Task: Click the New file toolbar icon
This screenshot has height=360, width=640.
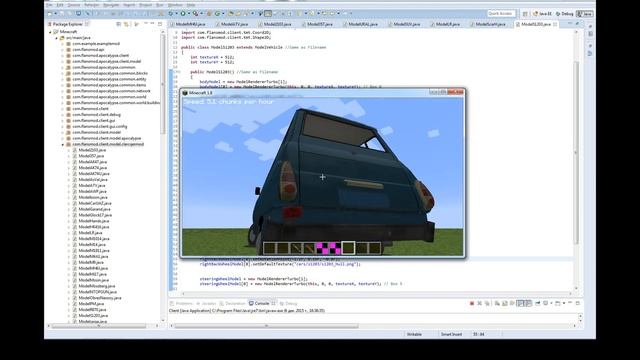Action: point(50,13)
